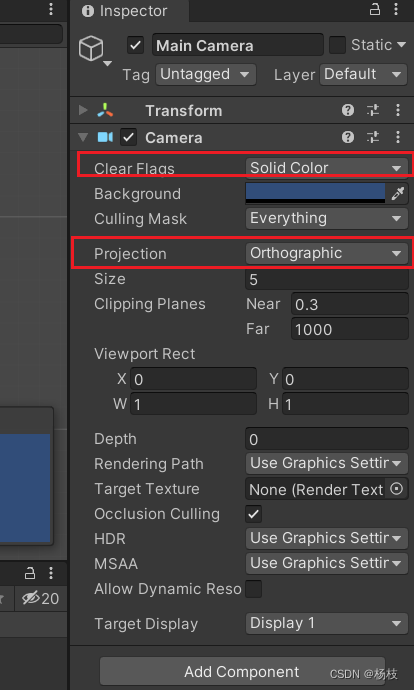Click the orthographic Size input field
This screenshot has width=414, height=690.
(326, 279)
